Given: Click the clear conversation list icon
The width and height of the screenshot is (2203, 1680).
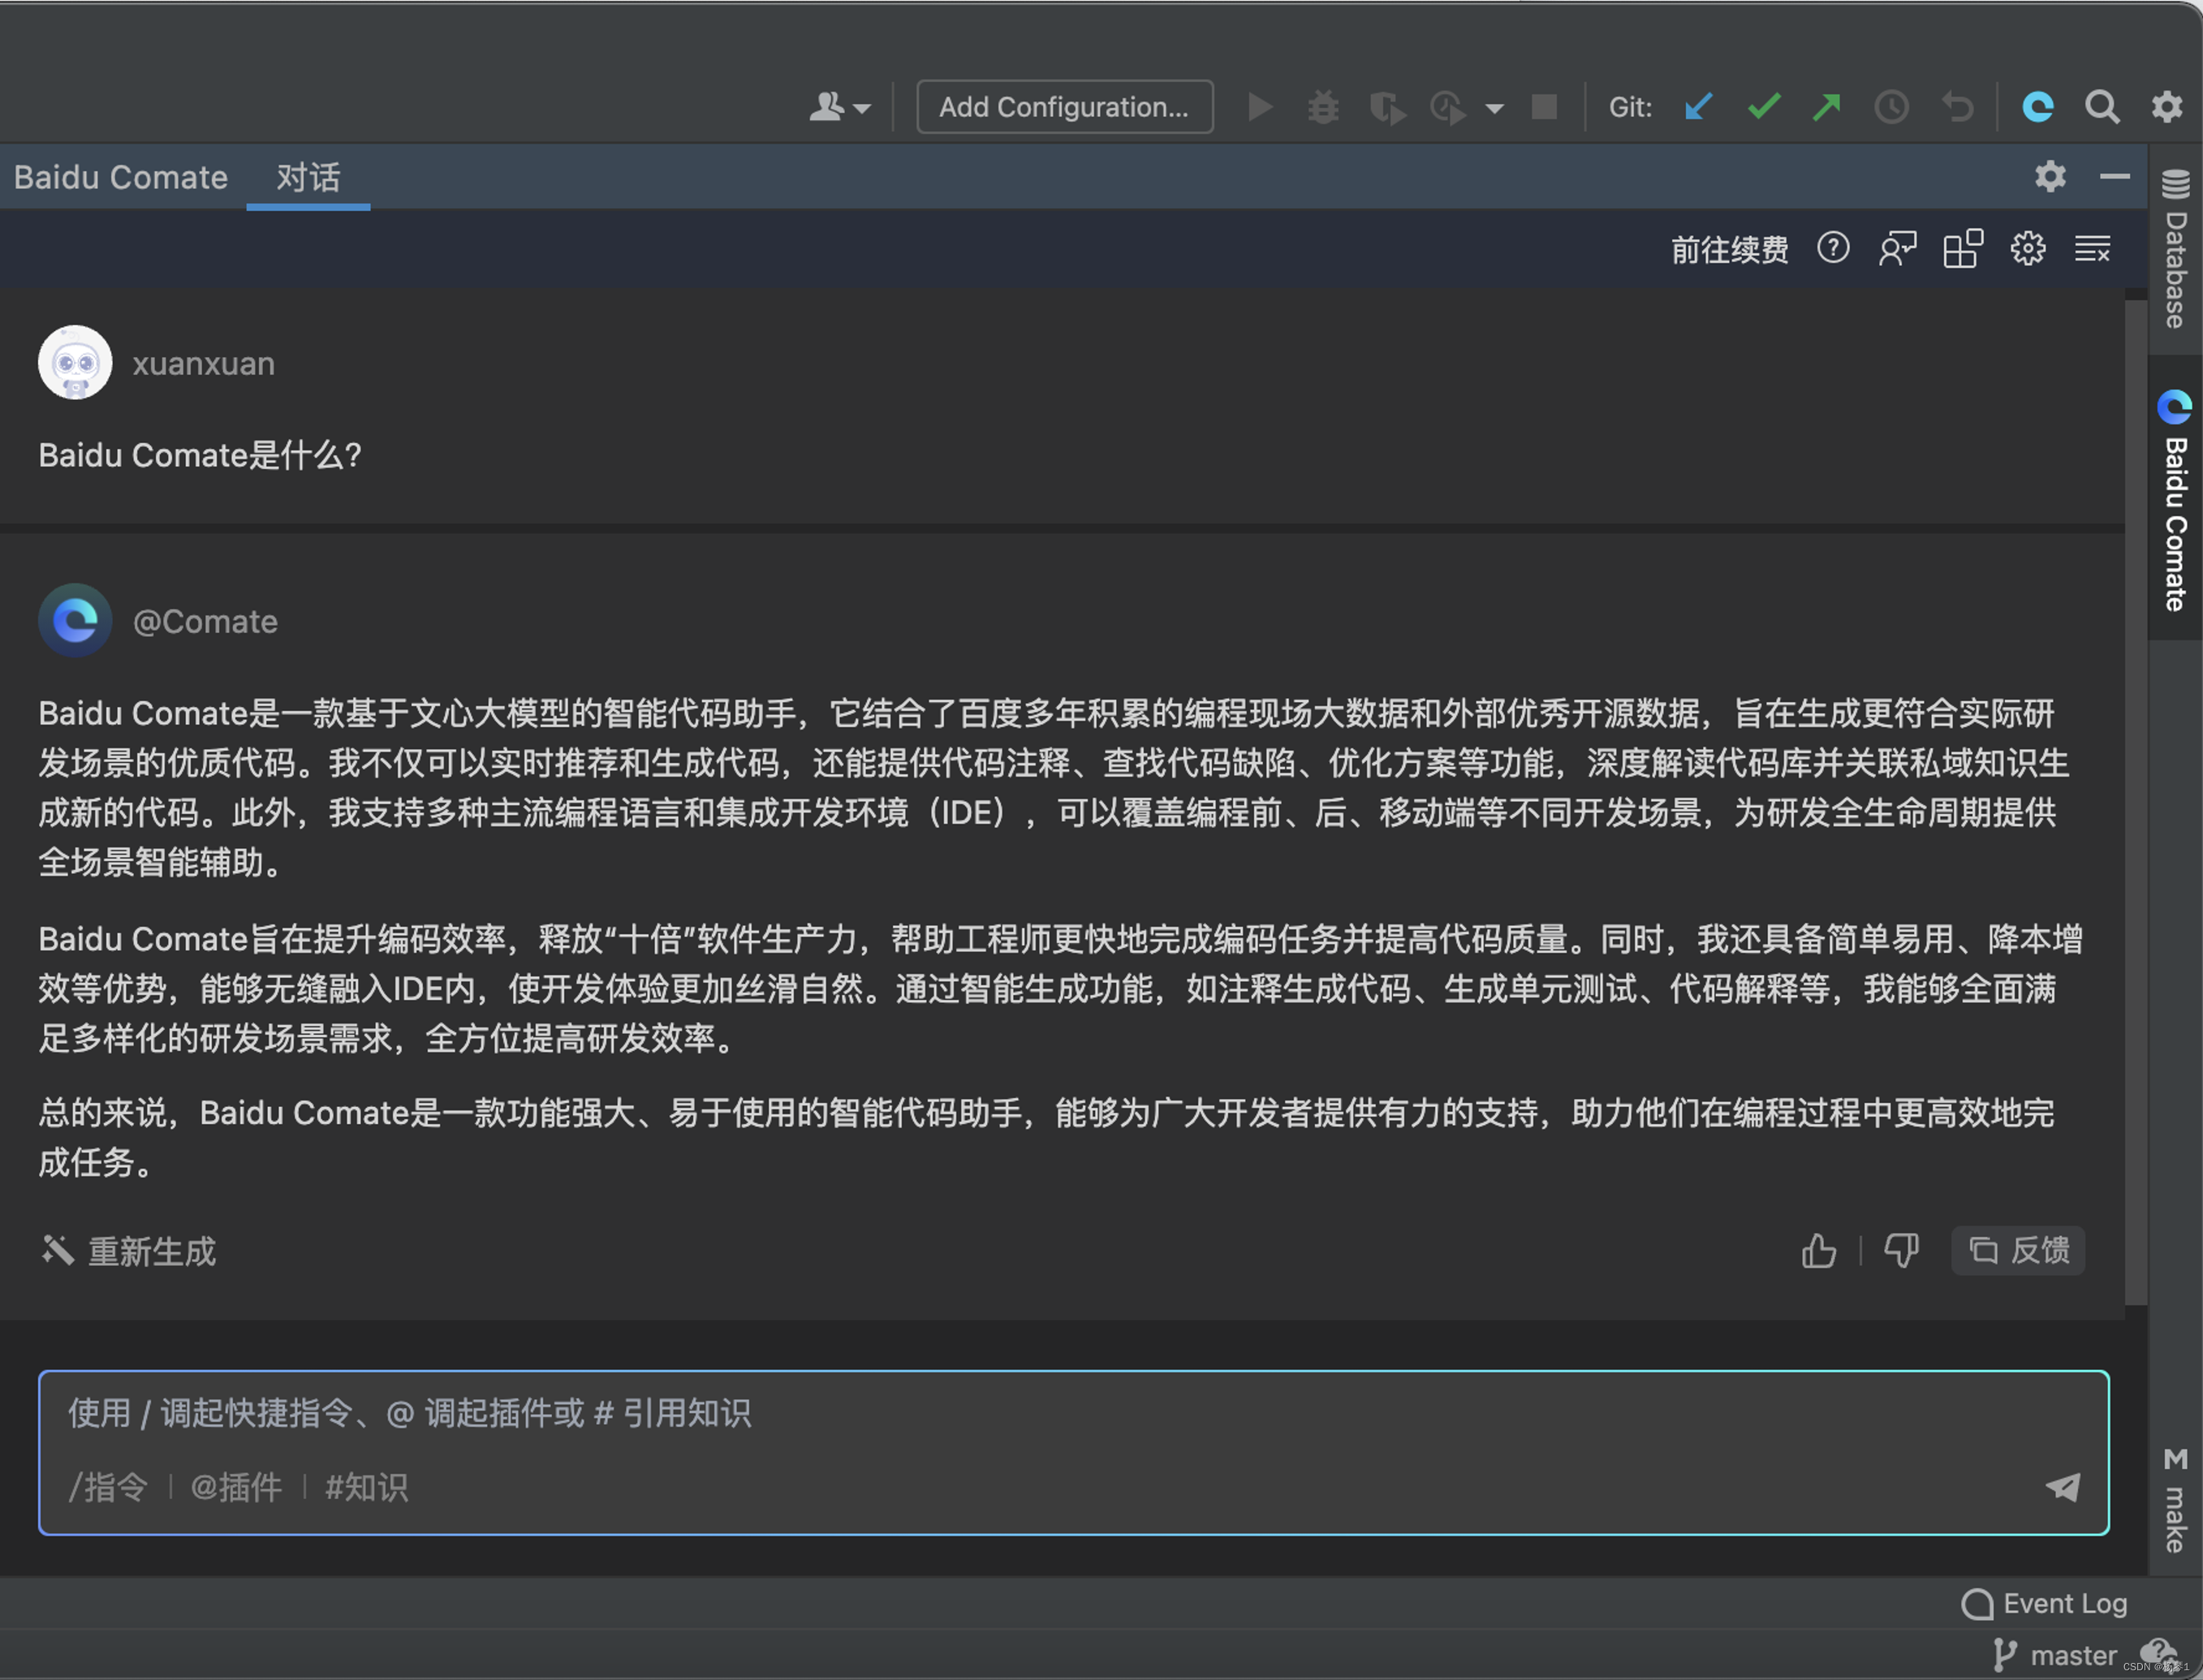Looking at the screenshot, I should tap(2092, 248).
